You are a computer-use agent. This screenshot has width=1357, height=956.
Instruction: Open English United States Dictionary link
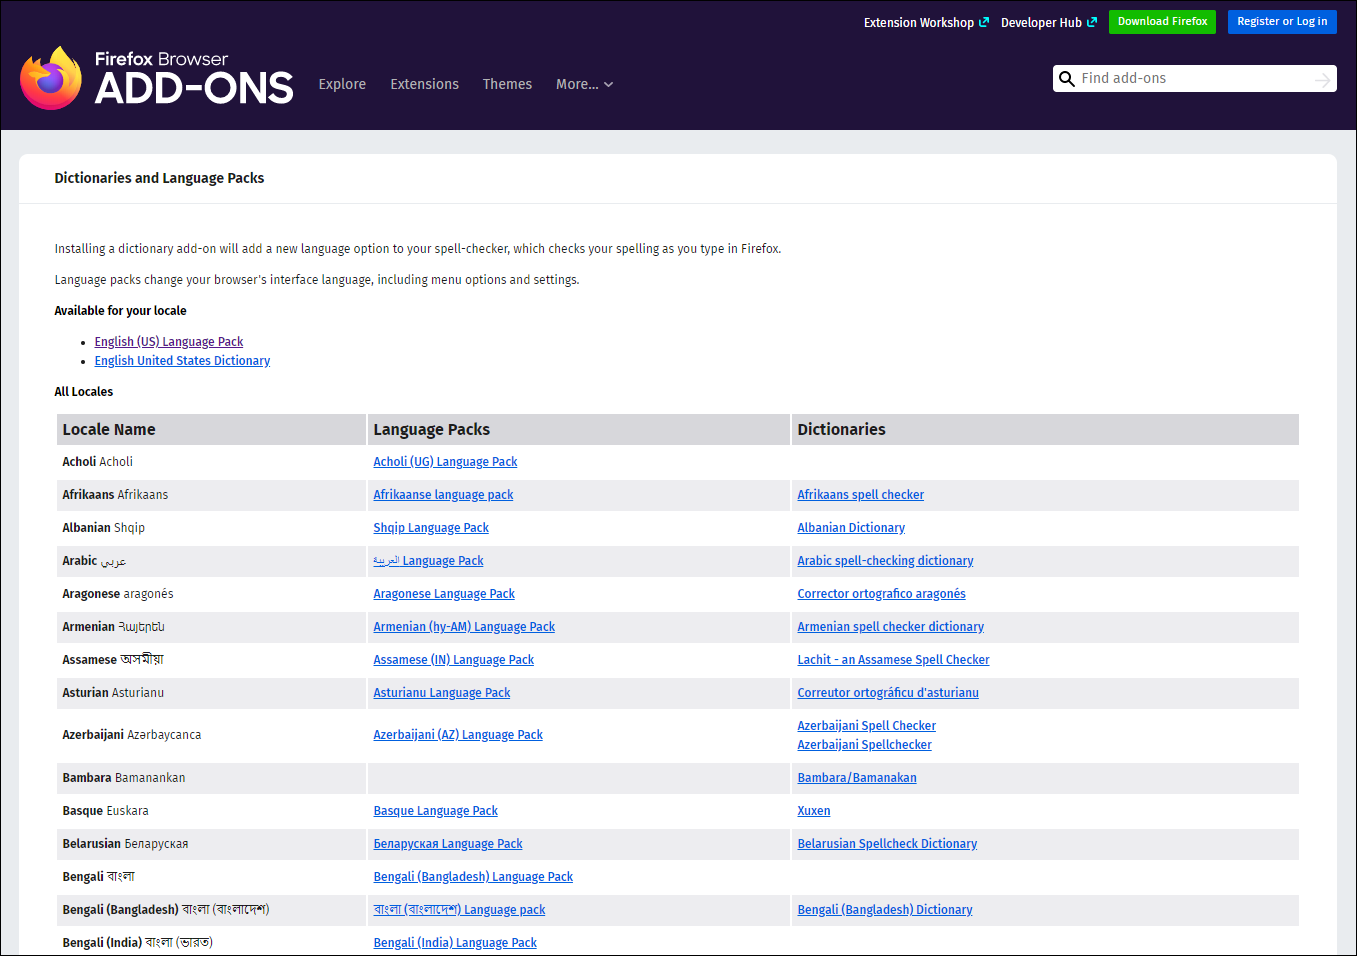point(182,361)
